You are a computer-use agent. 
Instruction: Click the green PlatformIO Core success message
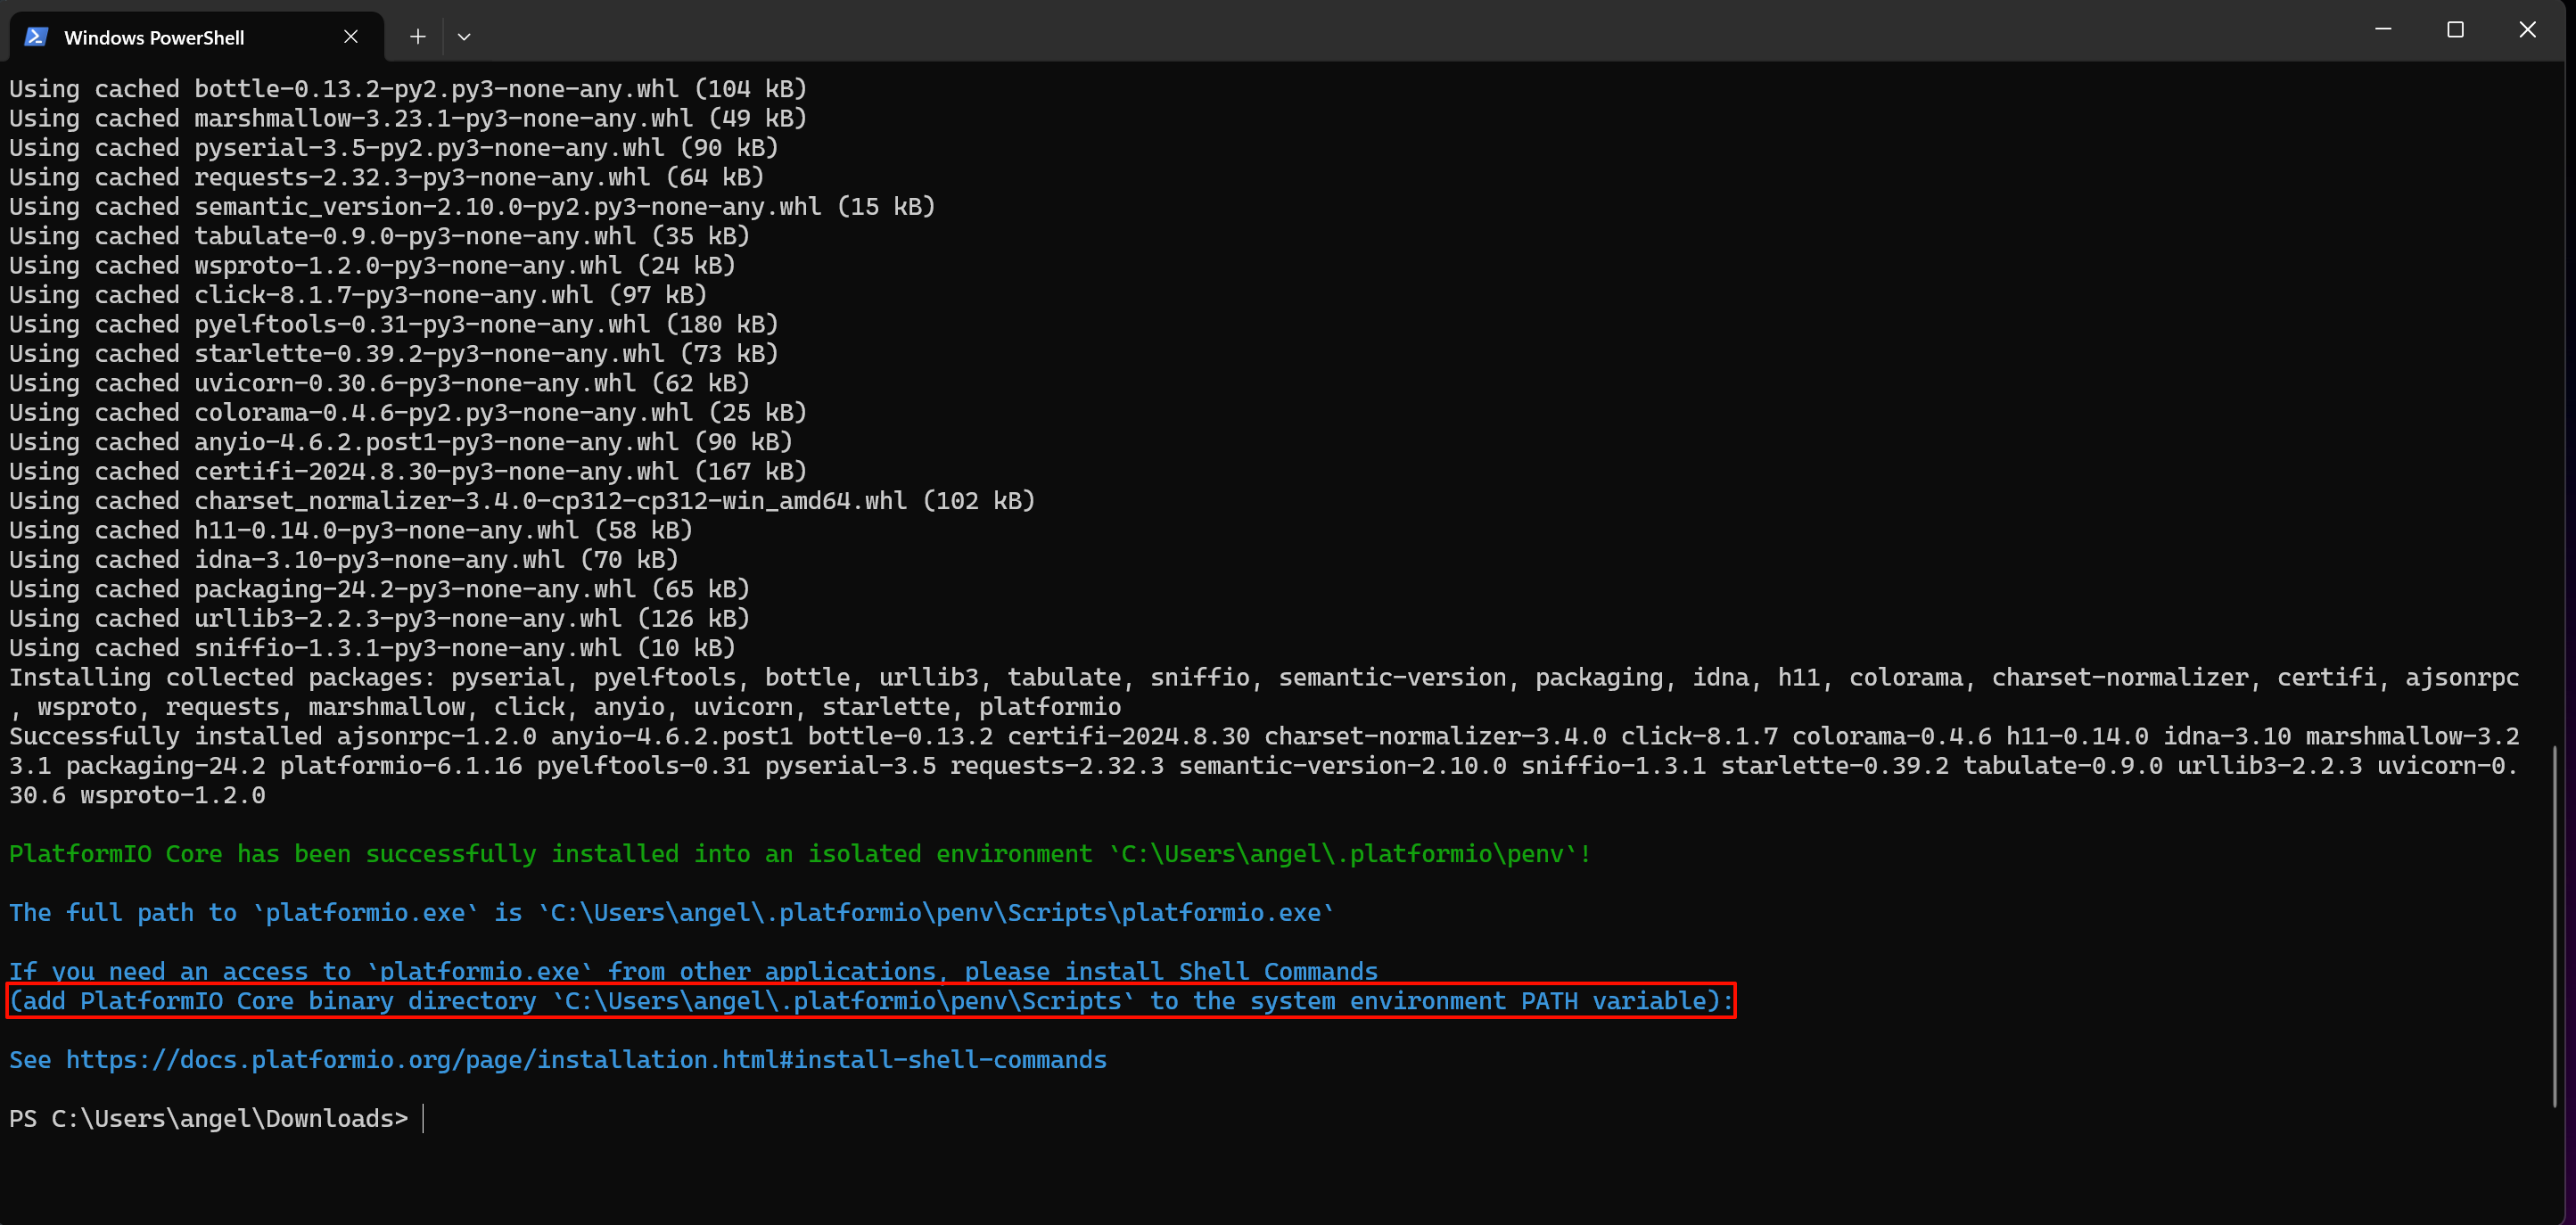(x=800, y=854)
